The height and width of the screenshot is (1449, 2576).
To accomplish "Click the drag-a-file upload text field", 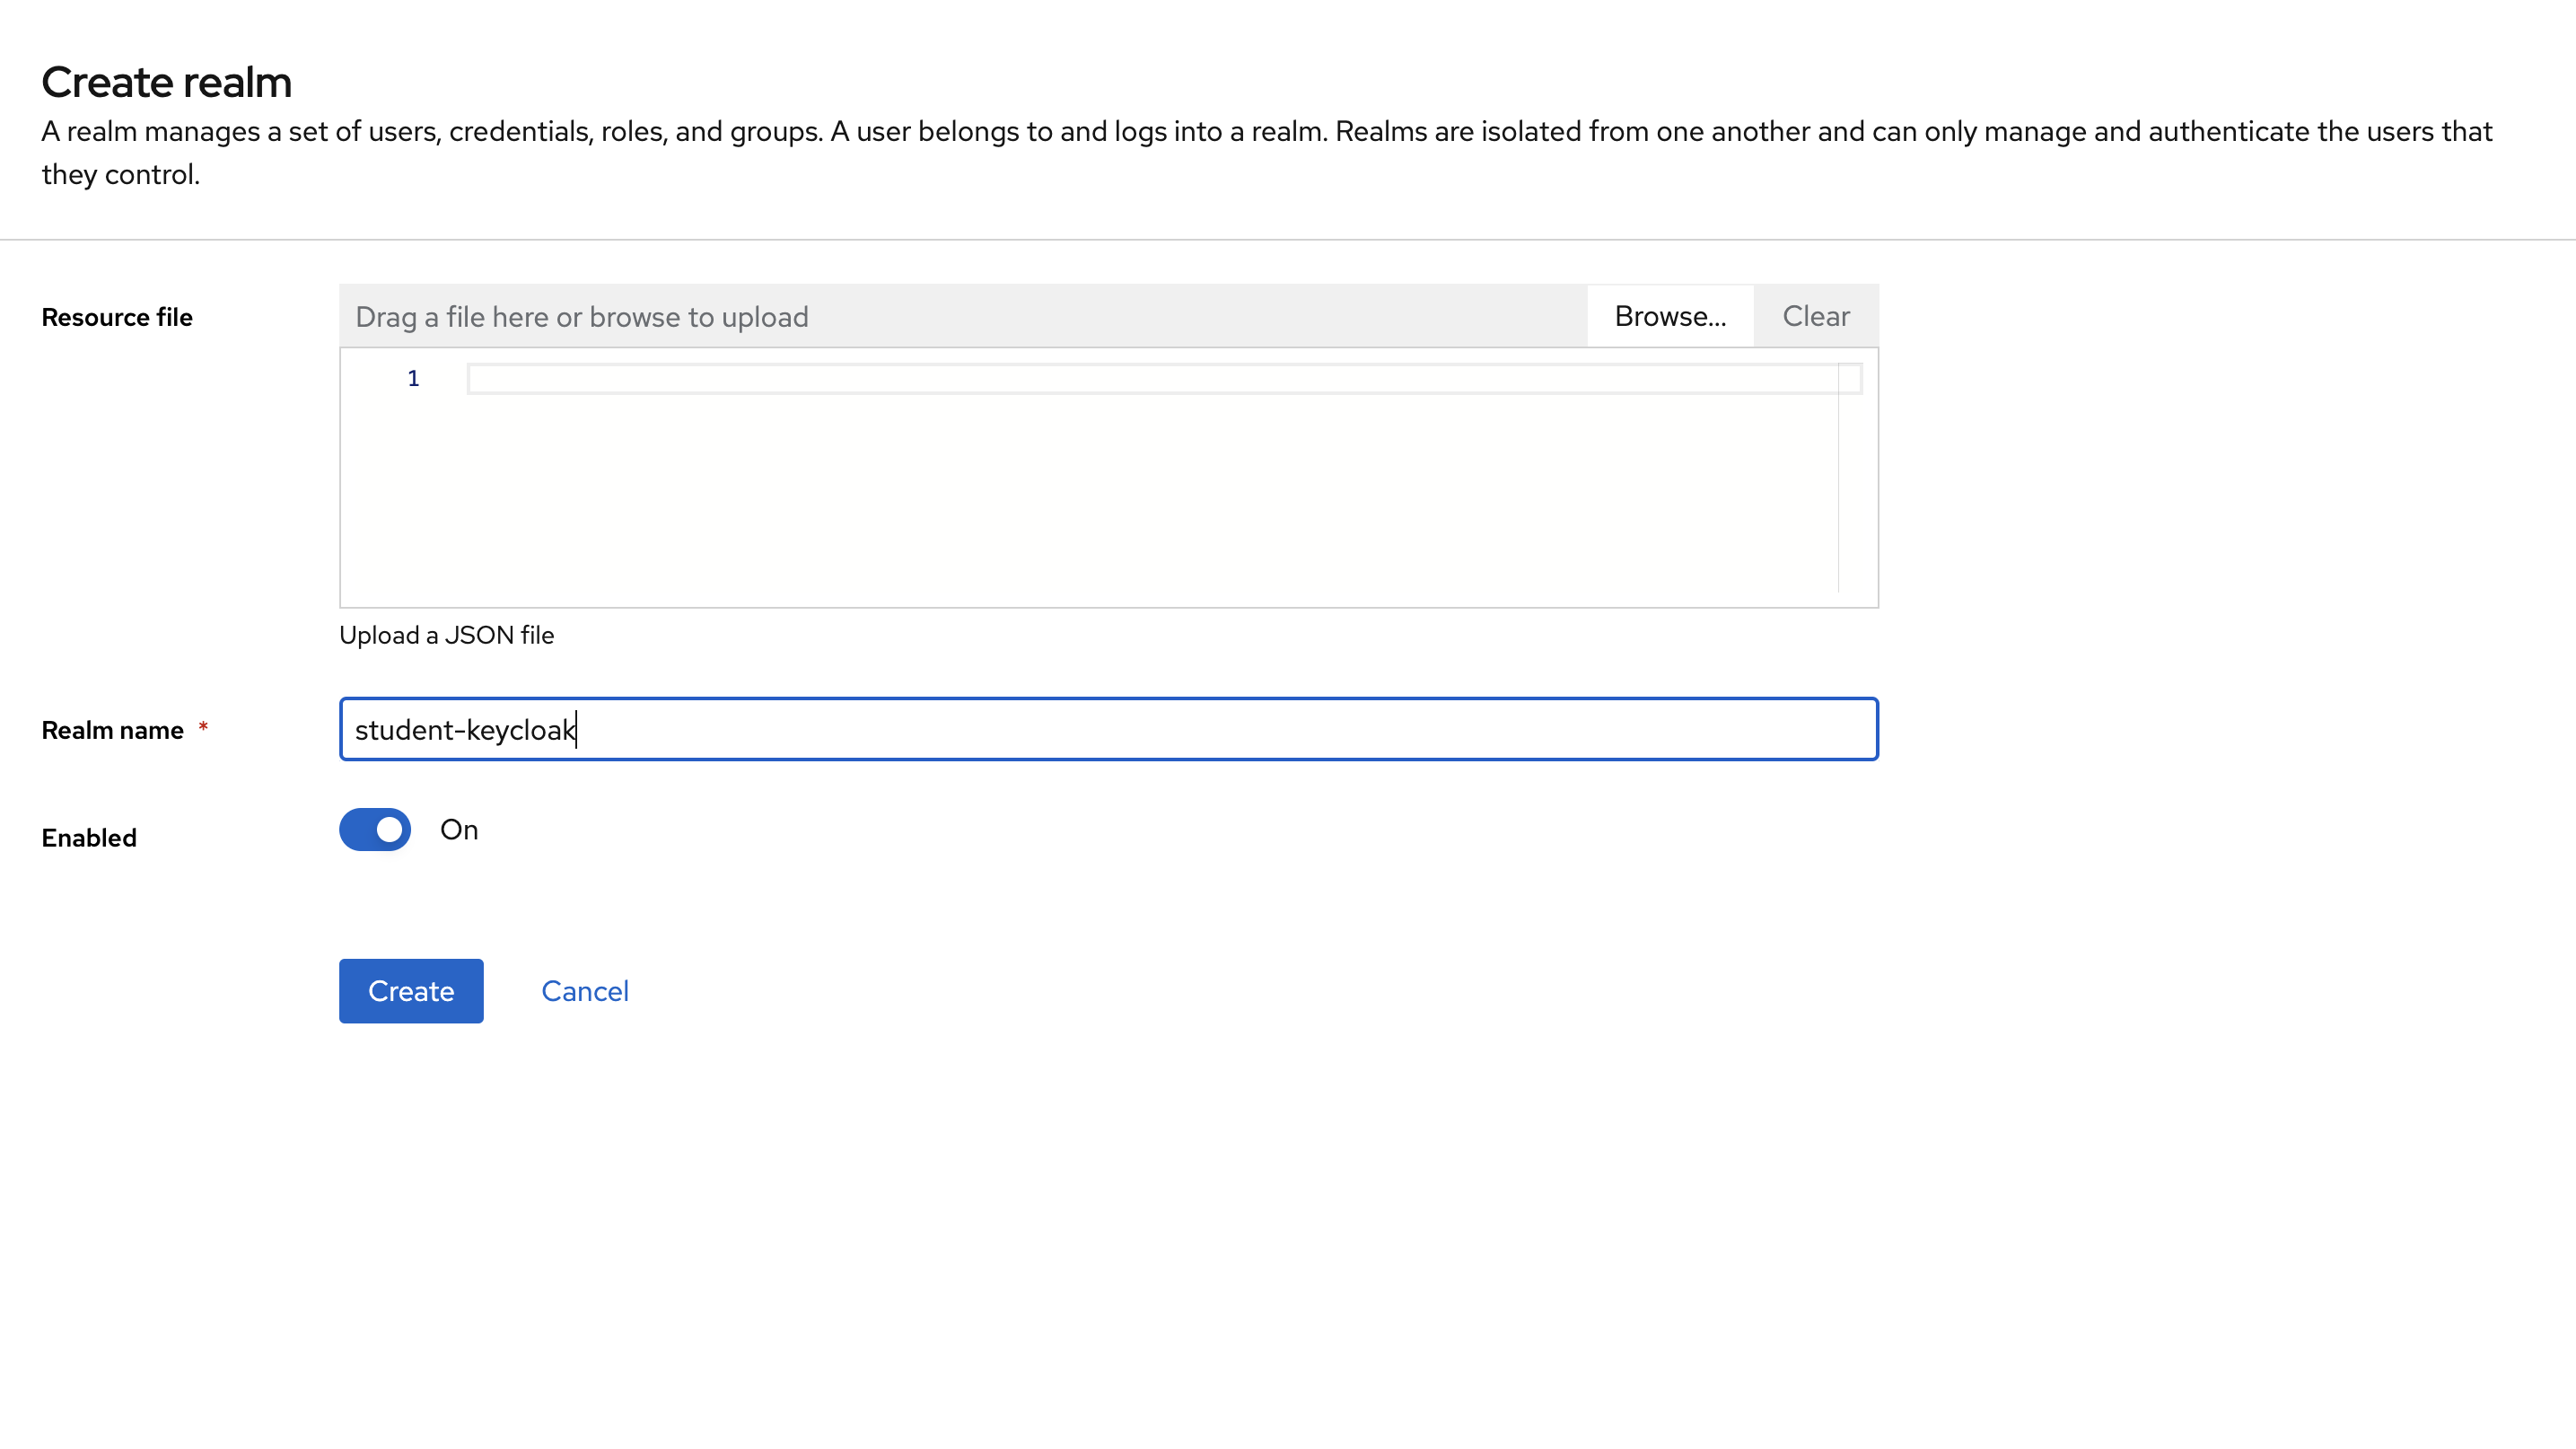I will click(x=963, y=316).
